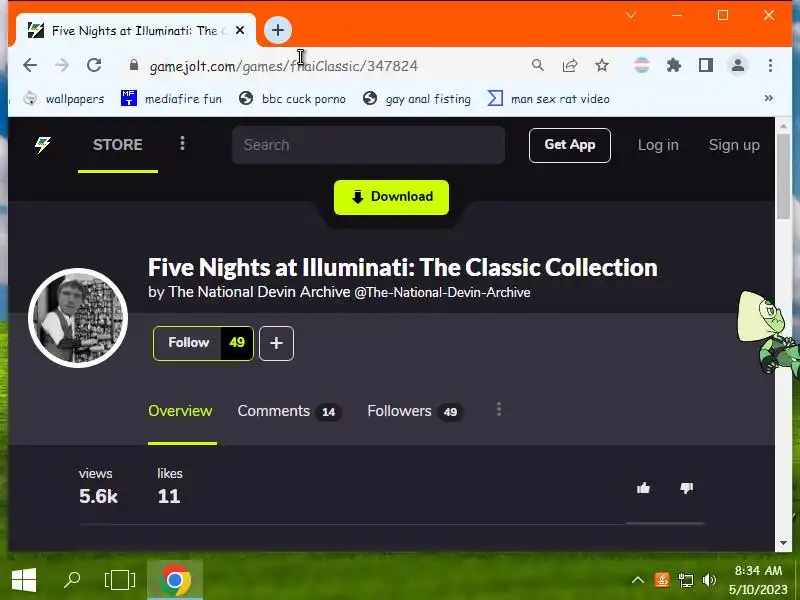Show hidden system tray icons

click(638, 580)
